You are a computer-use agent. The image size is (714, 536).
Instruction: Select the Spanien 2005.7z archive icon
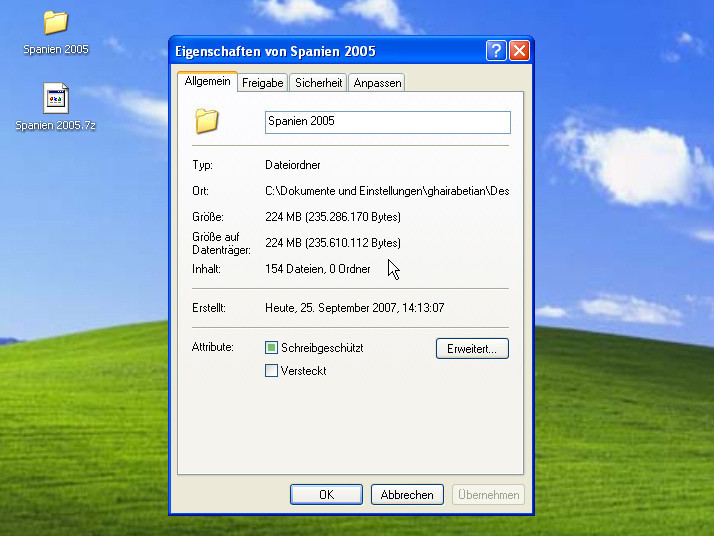[56, 98]
